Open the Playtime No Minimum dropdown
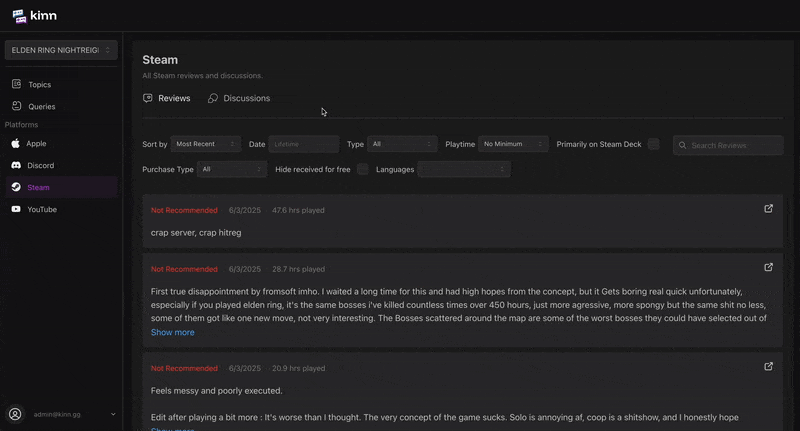 pos(513,144)
